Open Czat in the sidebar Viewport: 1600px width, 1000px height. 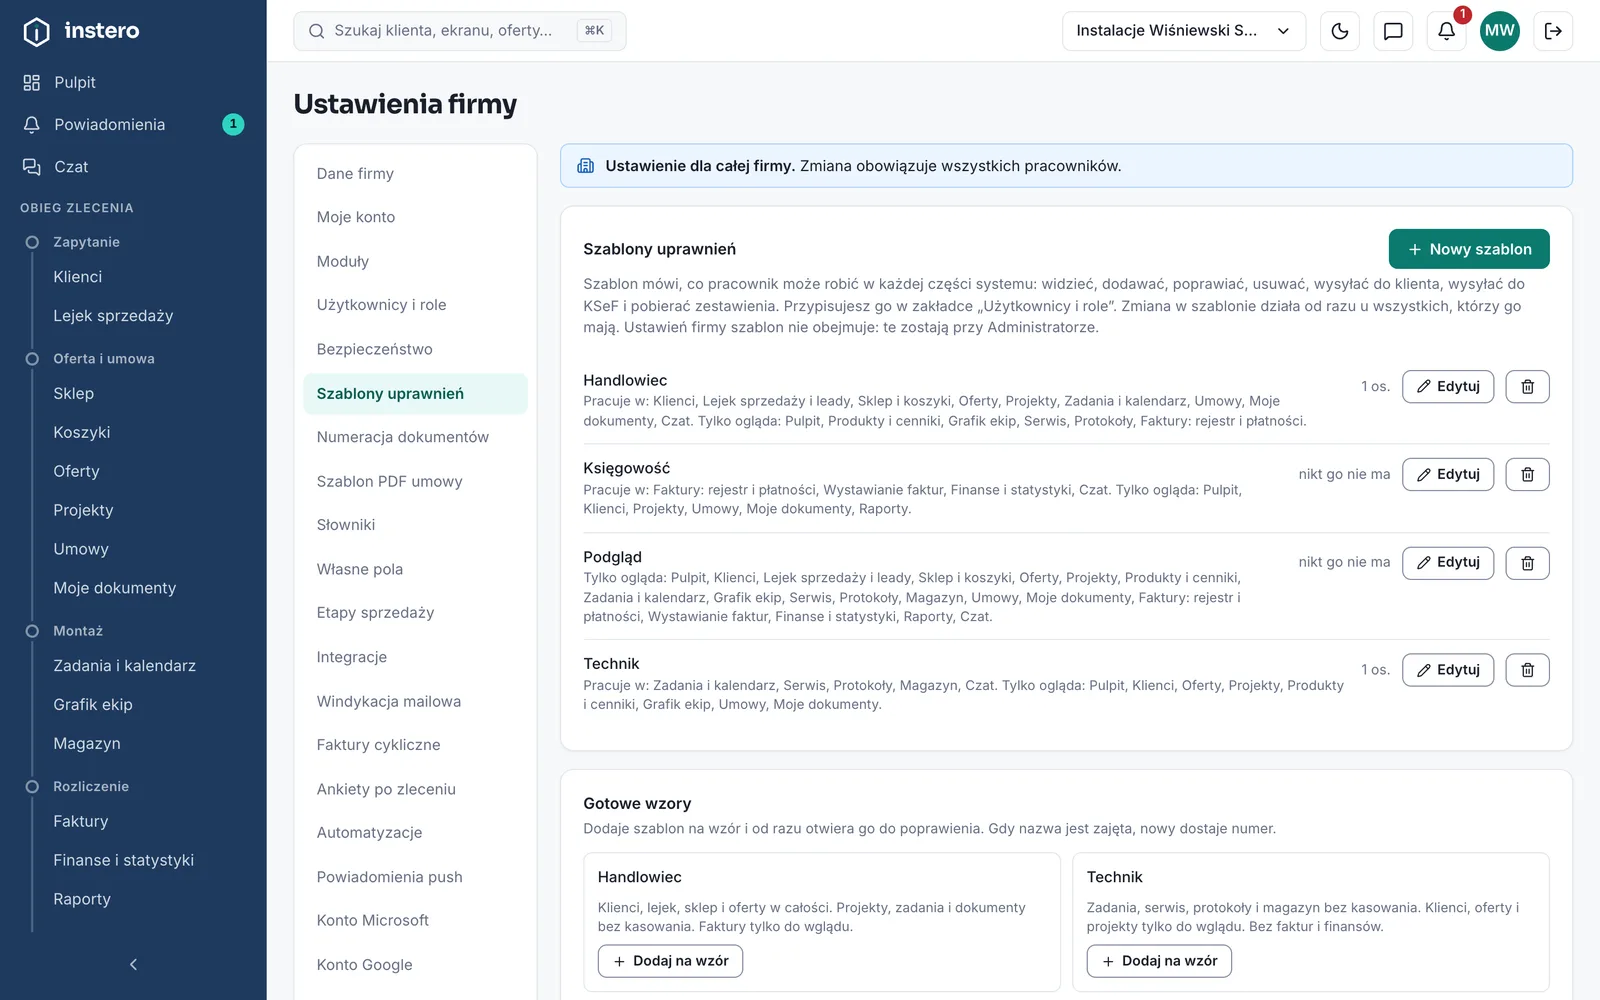(133, 166)
